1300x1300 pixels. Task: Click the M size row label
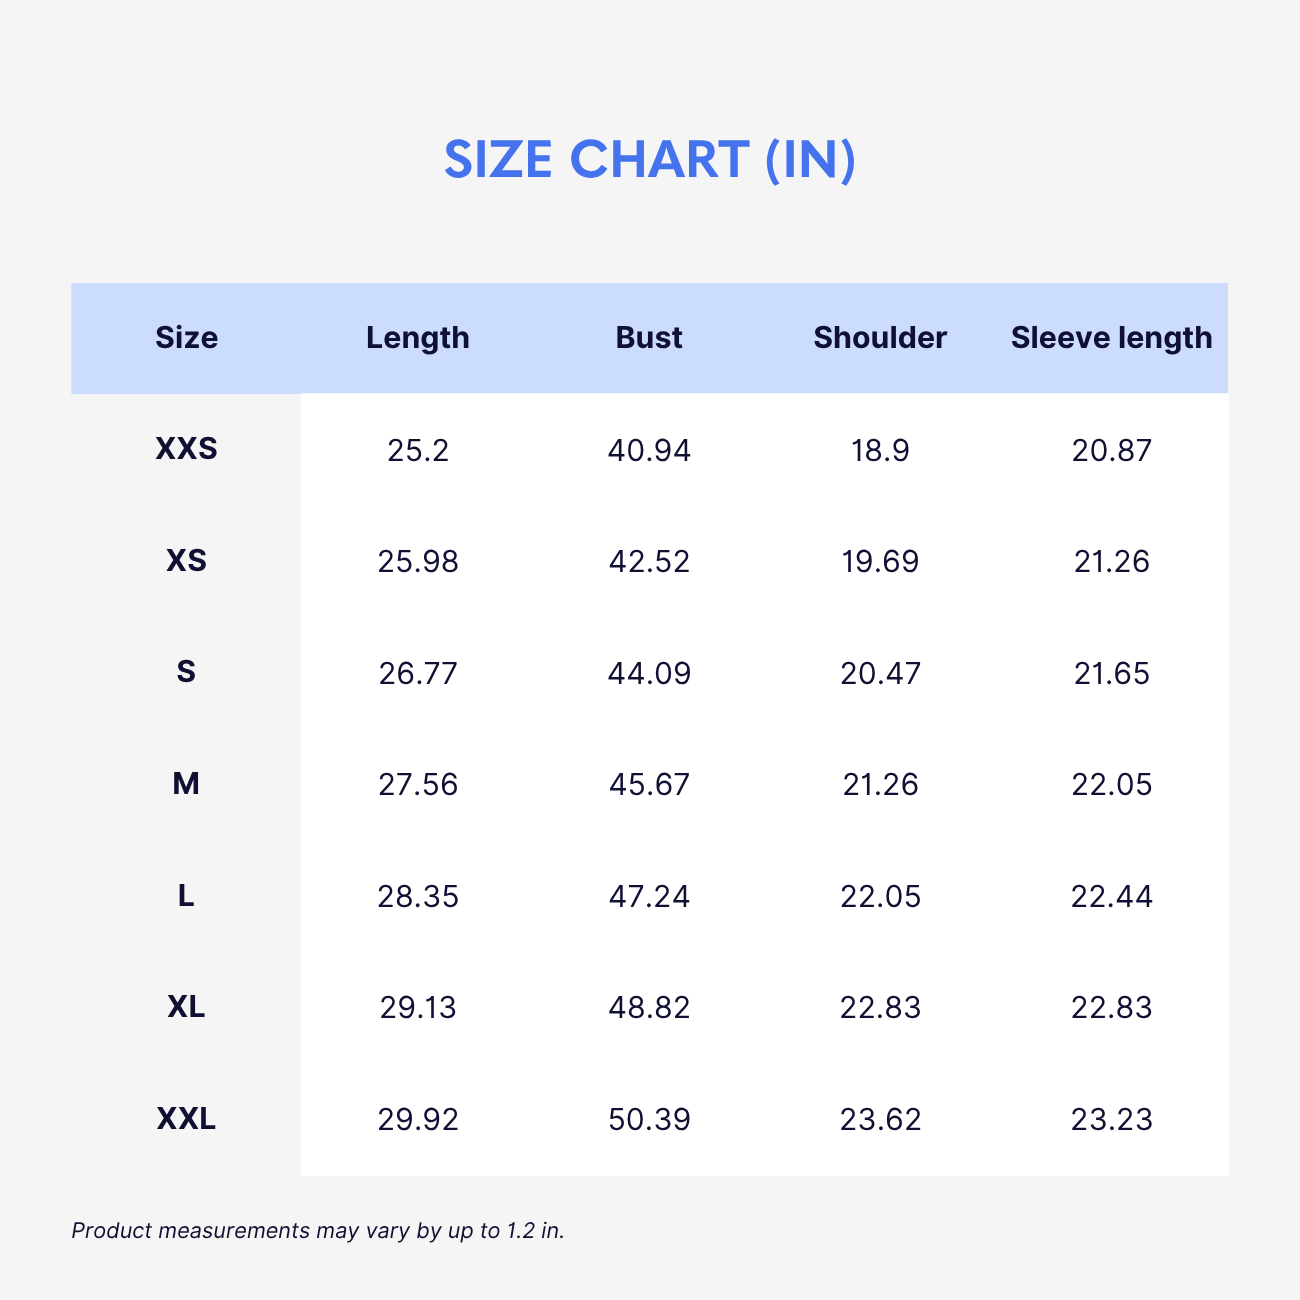pyautogui.click(x=186, y=784)
